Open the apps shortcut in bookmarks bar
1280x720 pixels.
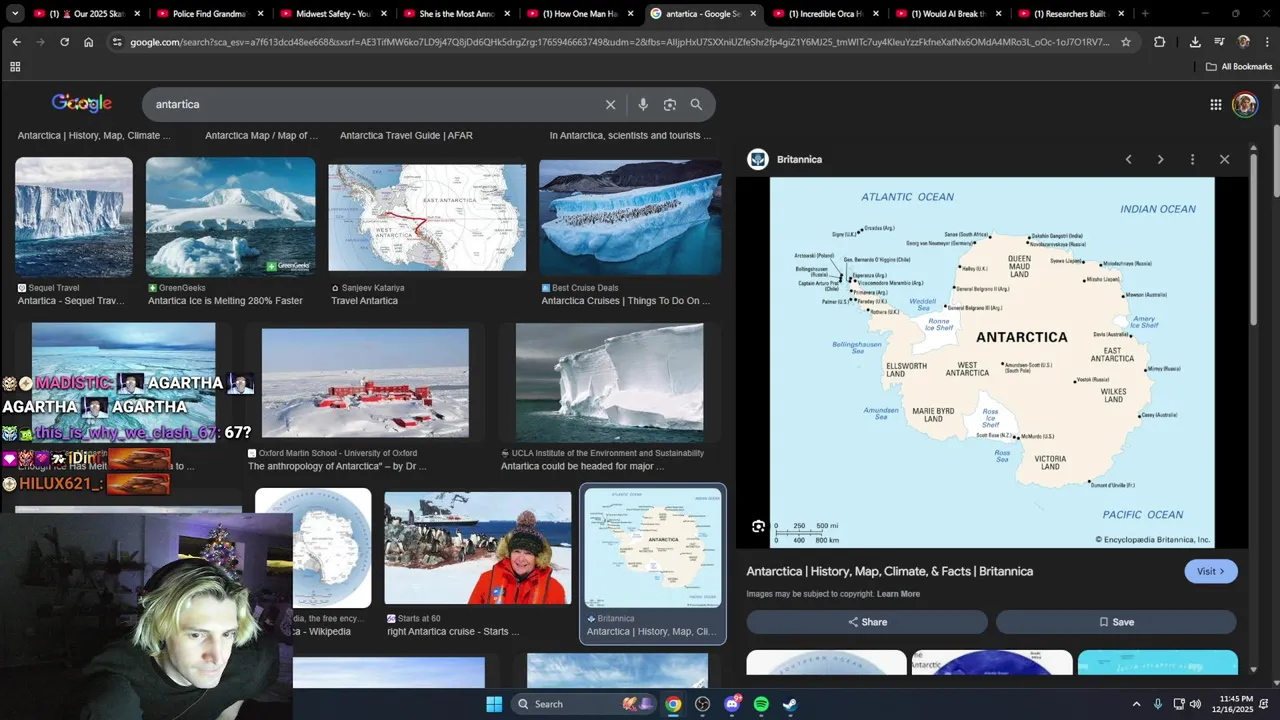pyautogui.click(x=15, y=67)
